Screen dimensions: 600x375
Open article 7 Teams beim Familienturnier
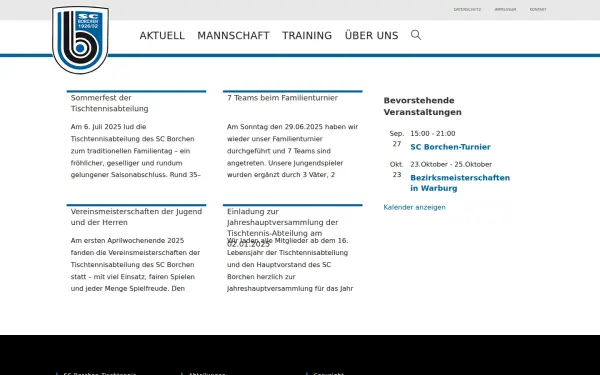[x=282, y=98]
